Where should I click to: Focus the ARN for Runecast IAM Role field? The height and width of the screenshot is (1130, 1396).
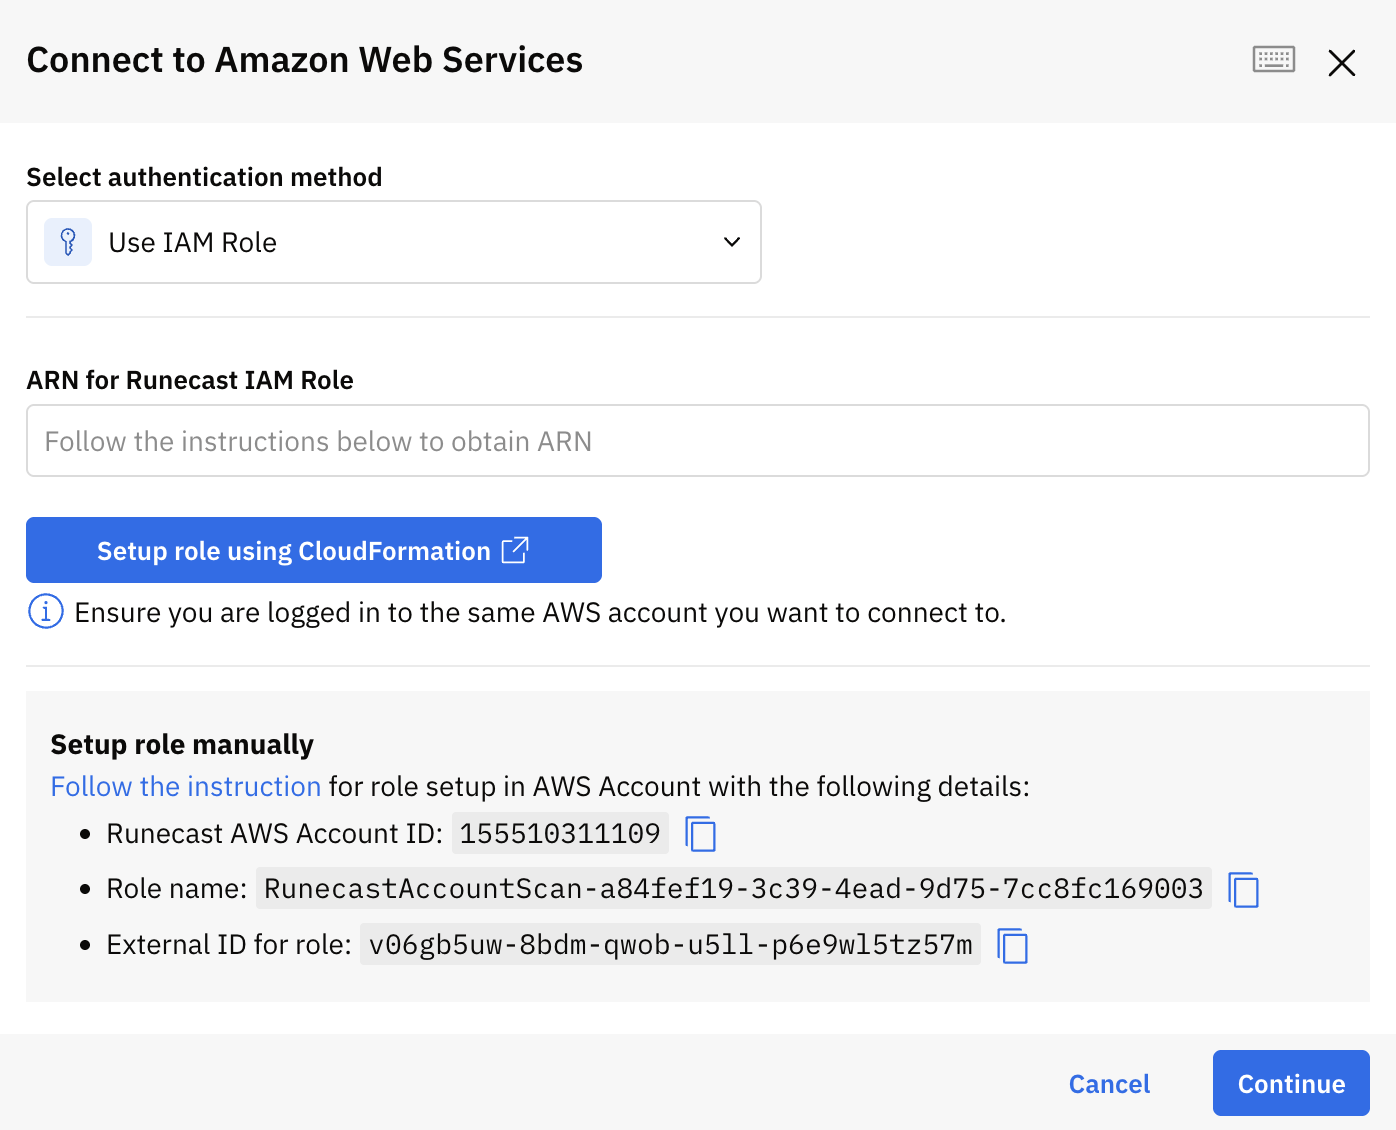(x=698, y=441)
